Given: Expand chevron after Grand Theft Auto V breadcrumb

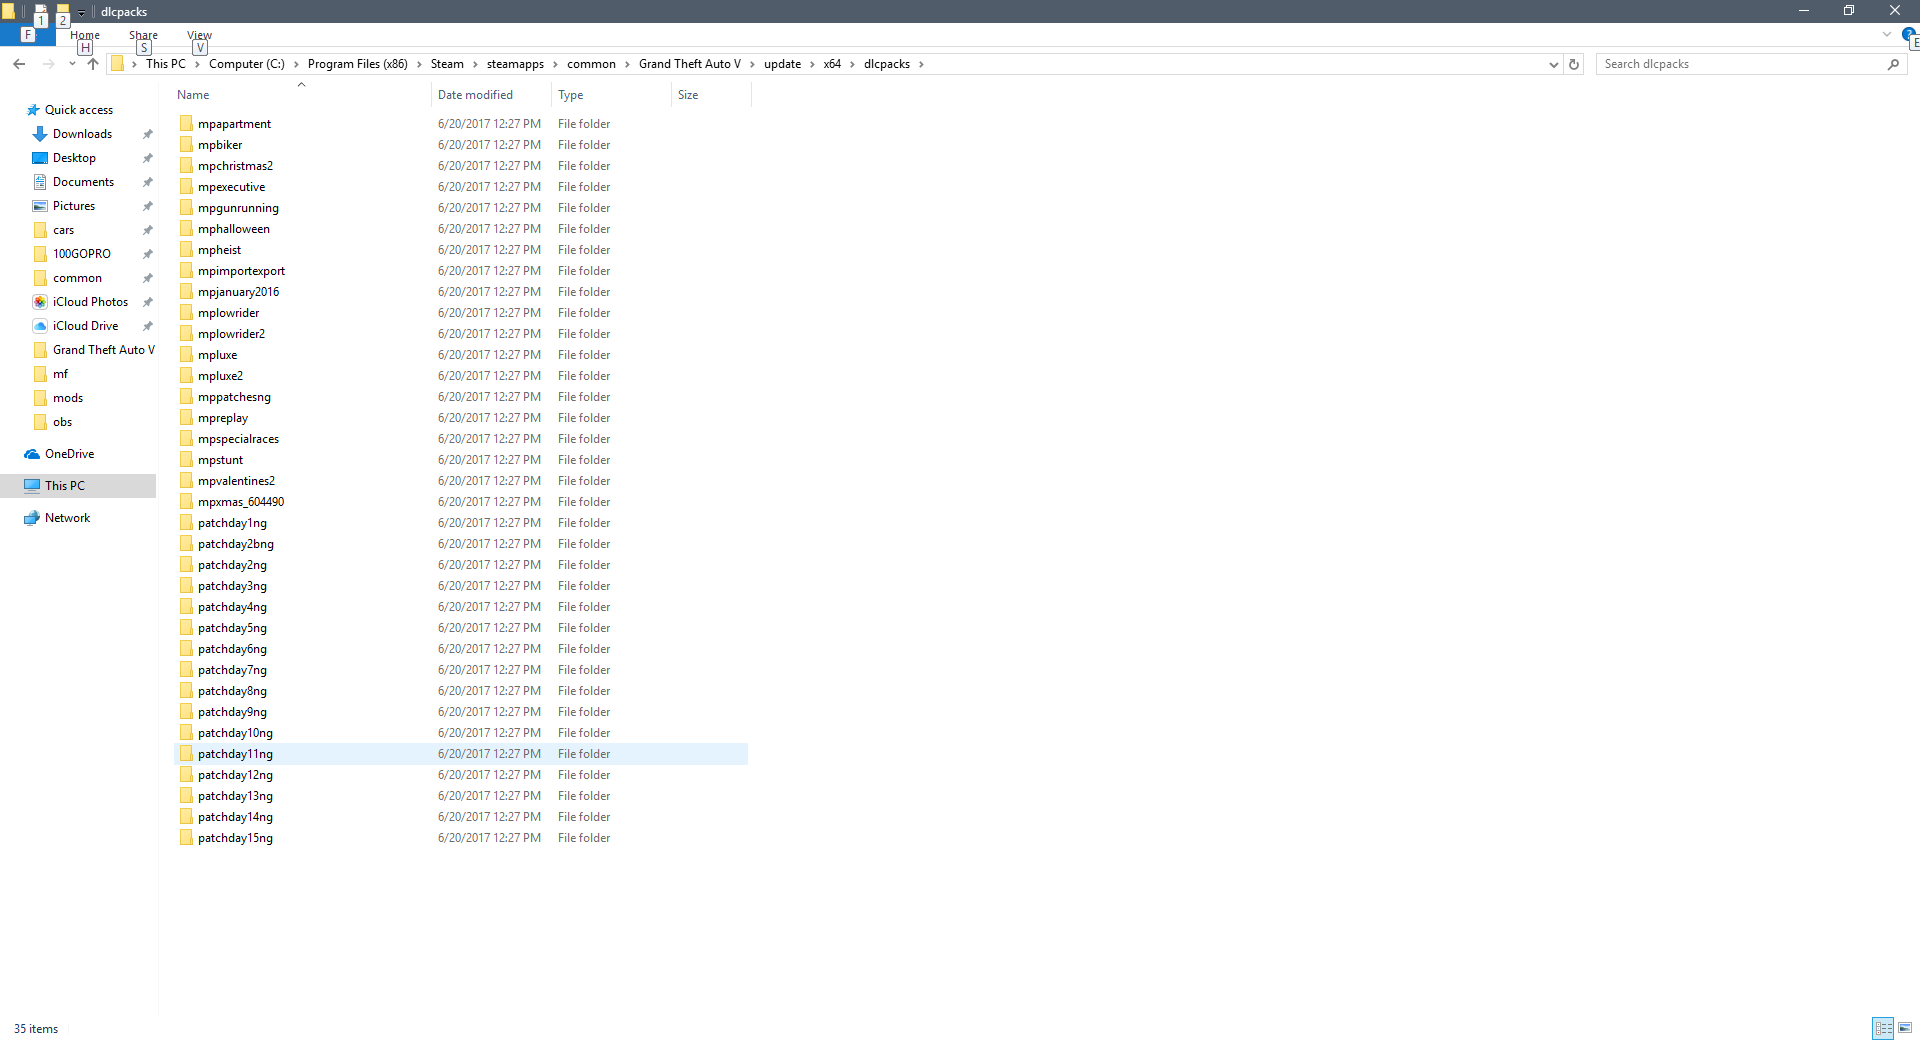Looking at the screenshot, I should pos(752,64).
